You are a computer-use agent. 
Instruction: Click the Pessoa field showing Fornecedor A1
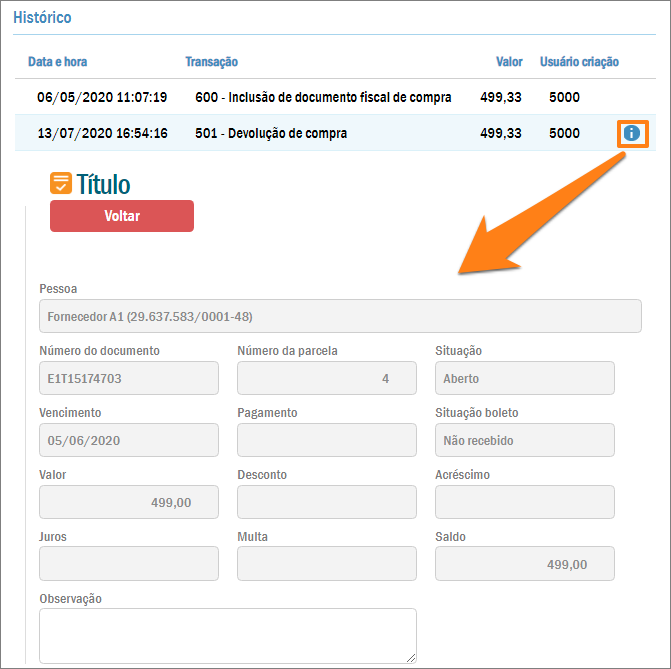(340, 317)
